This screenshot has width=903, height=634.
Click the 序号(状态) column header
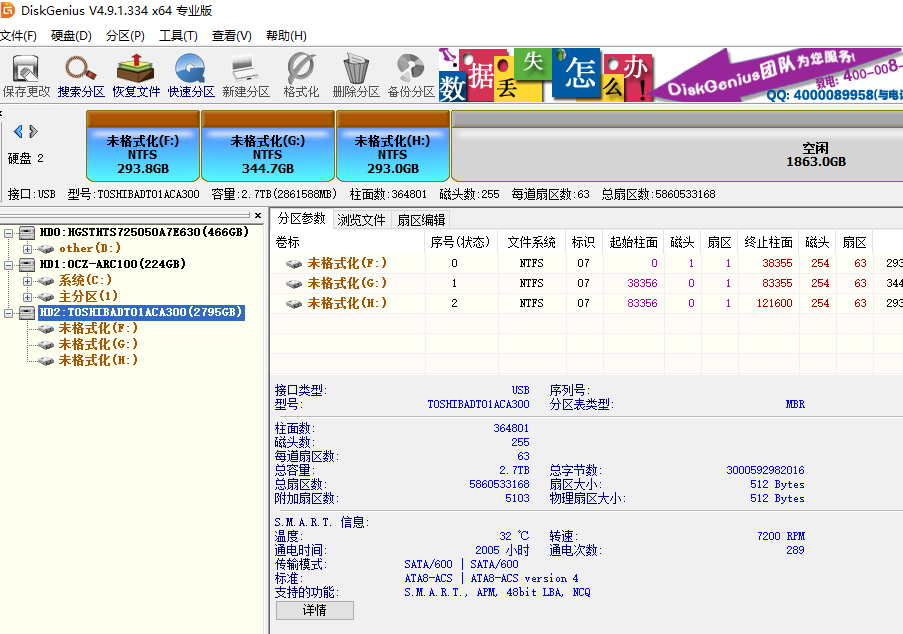pyautogui.click(x=461, y=242)
